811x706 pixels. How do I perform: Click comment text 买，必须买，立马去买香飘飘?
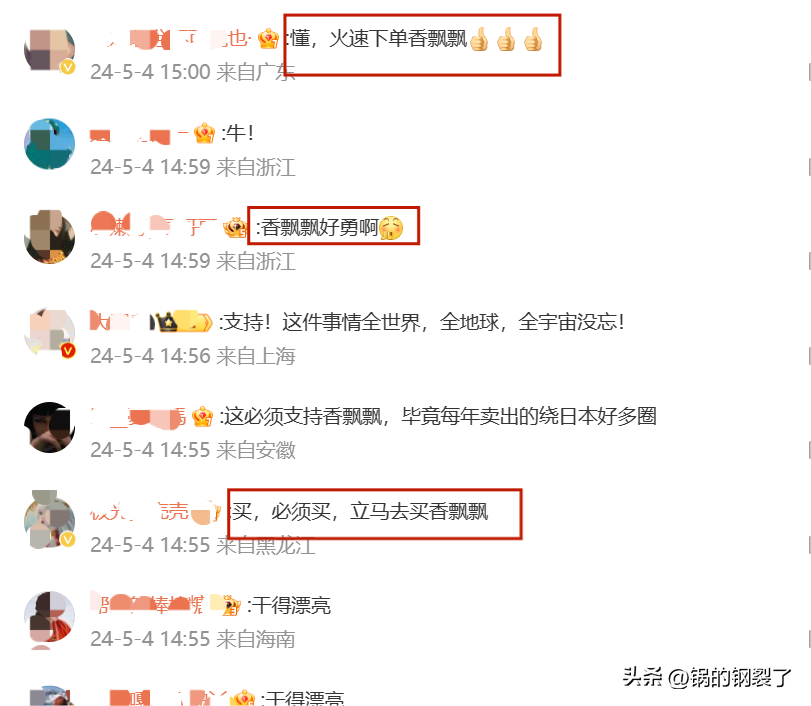coord(359,512)
